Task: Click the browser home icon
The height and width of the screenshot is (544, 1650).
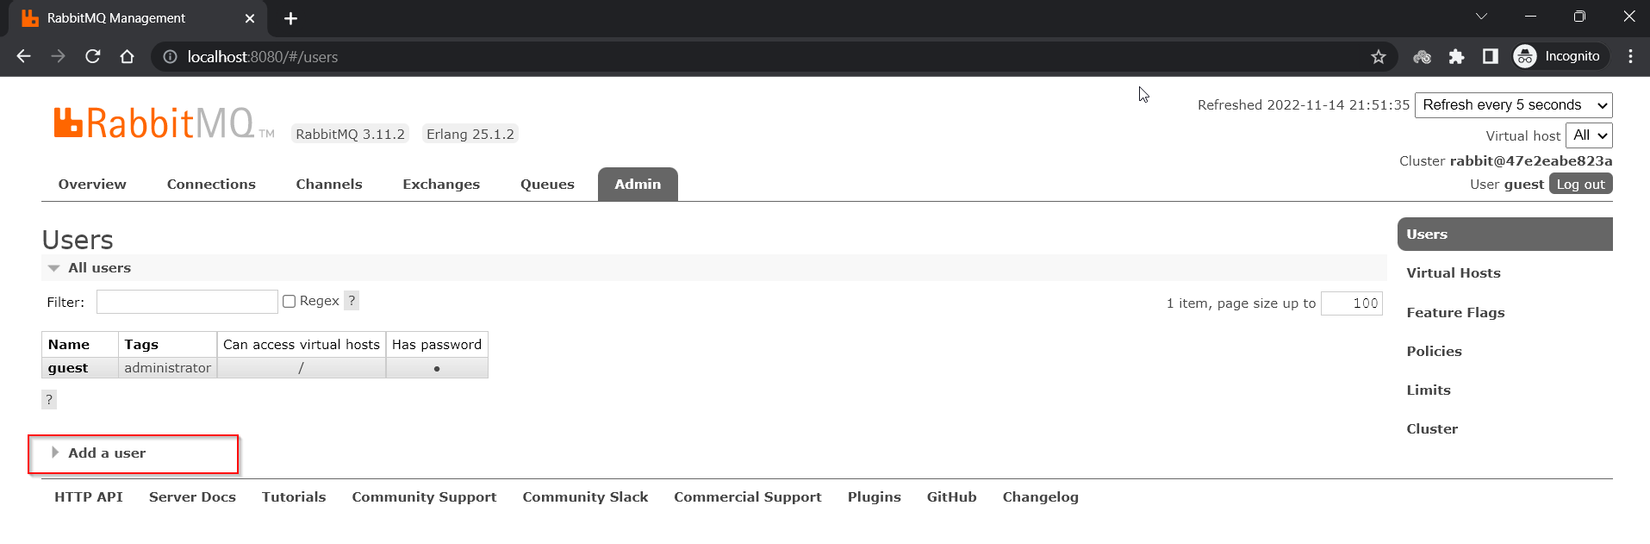Action: point(127,57)
